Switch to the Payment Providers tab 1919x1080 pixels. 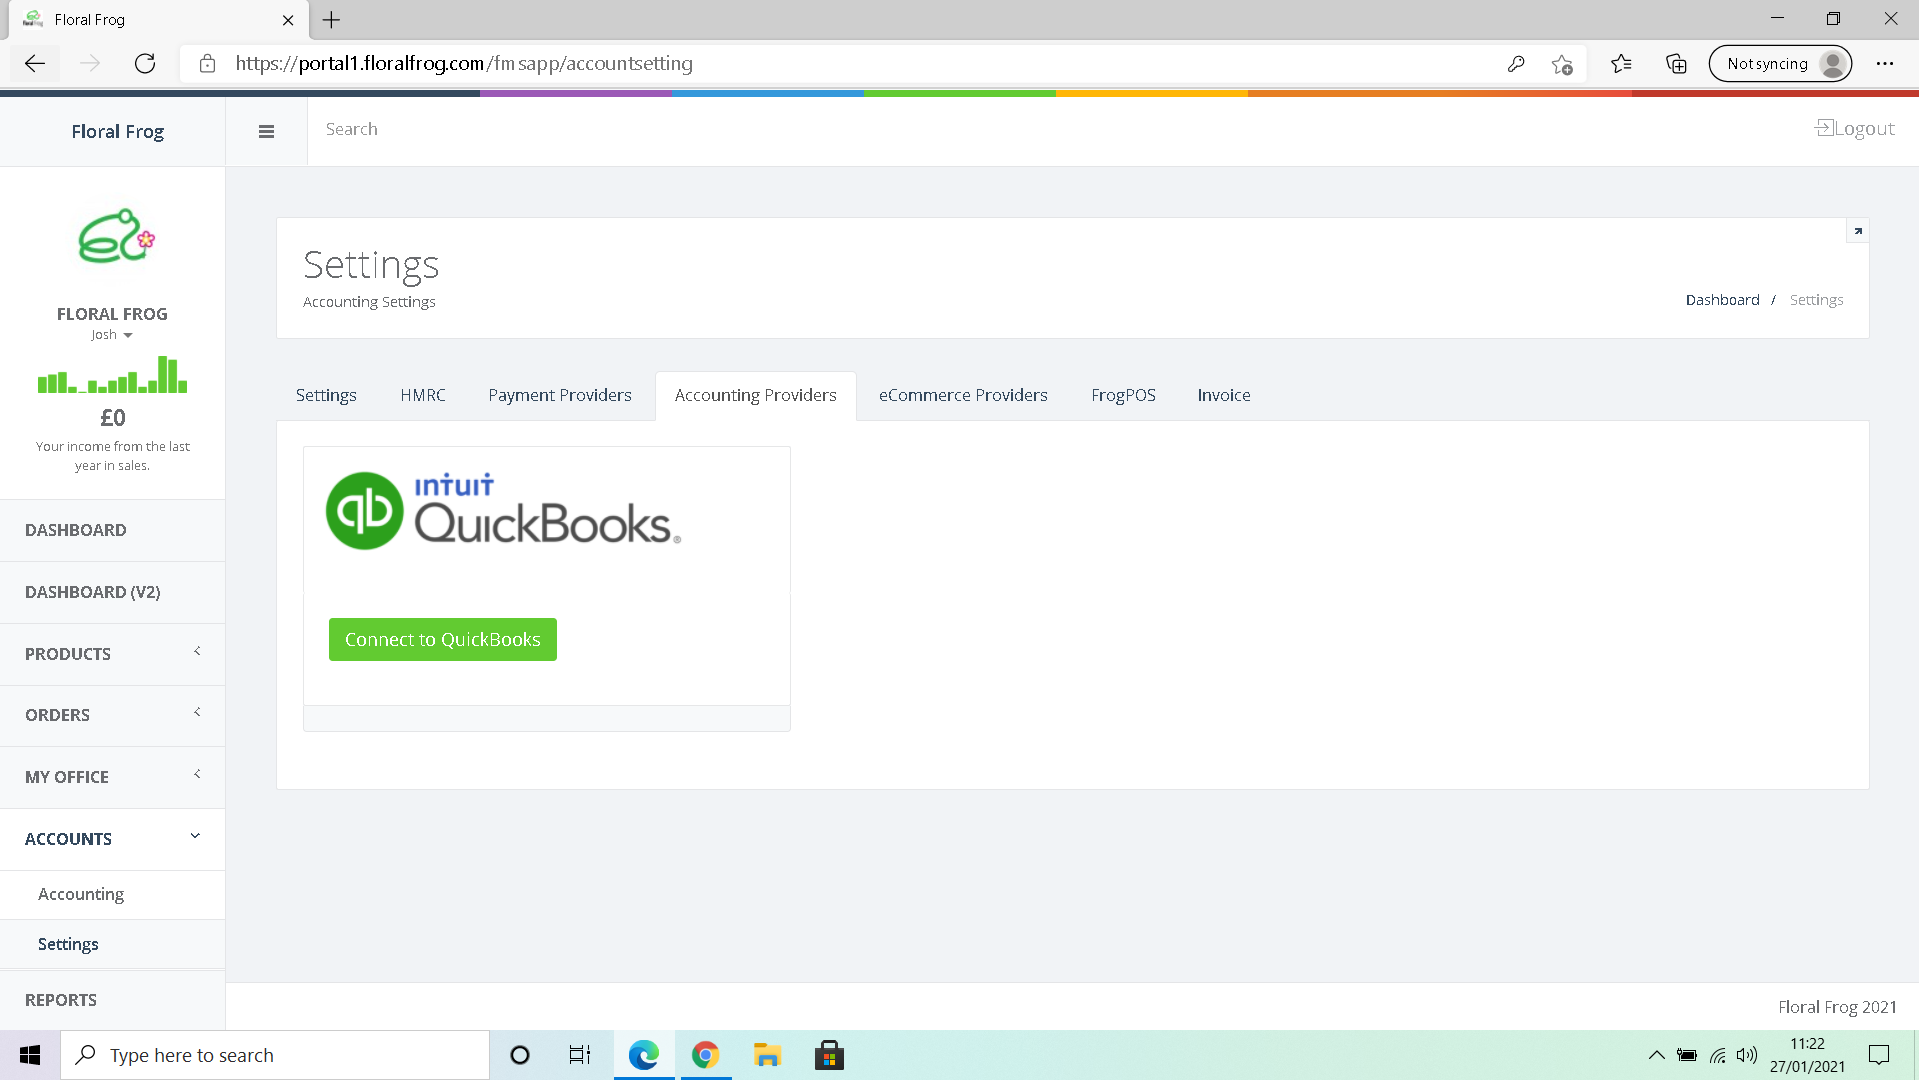pos(559,395)
